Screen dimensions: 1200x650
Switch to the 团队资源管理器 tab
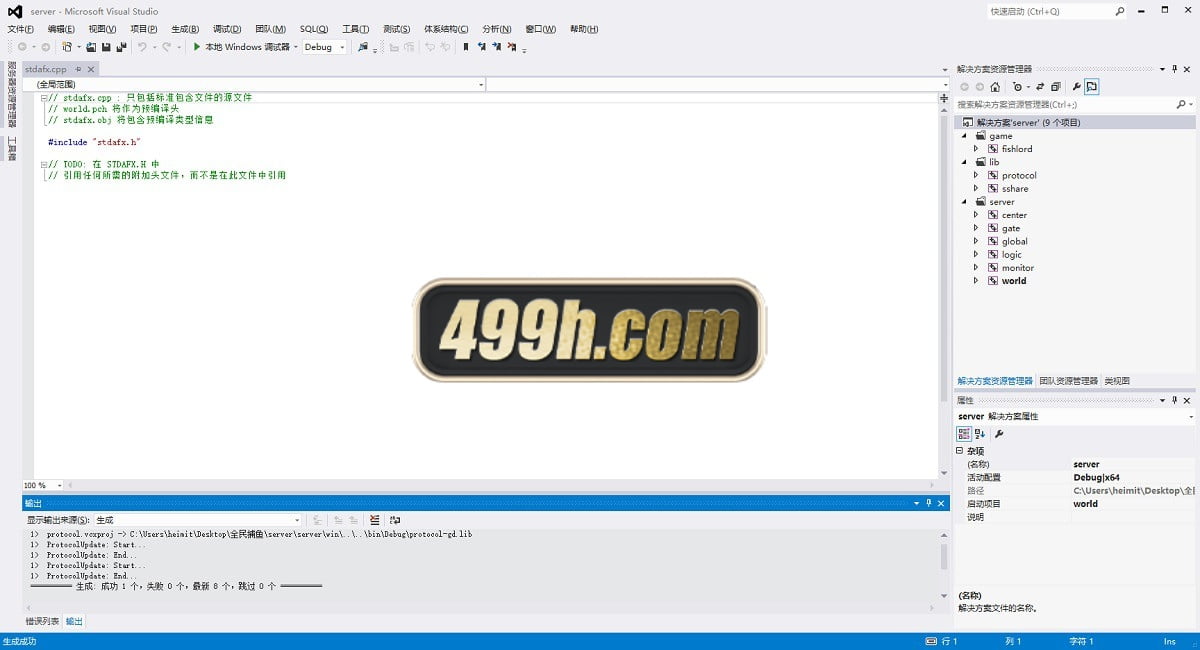pyautogui.click(x=1068, y=381)
